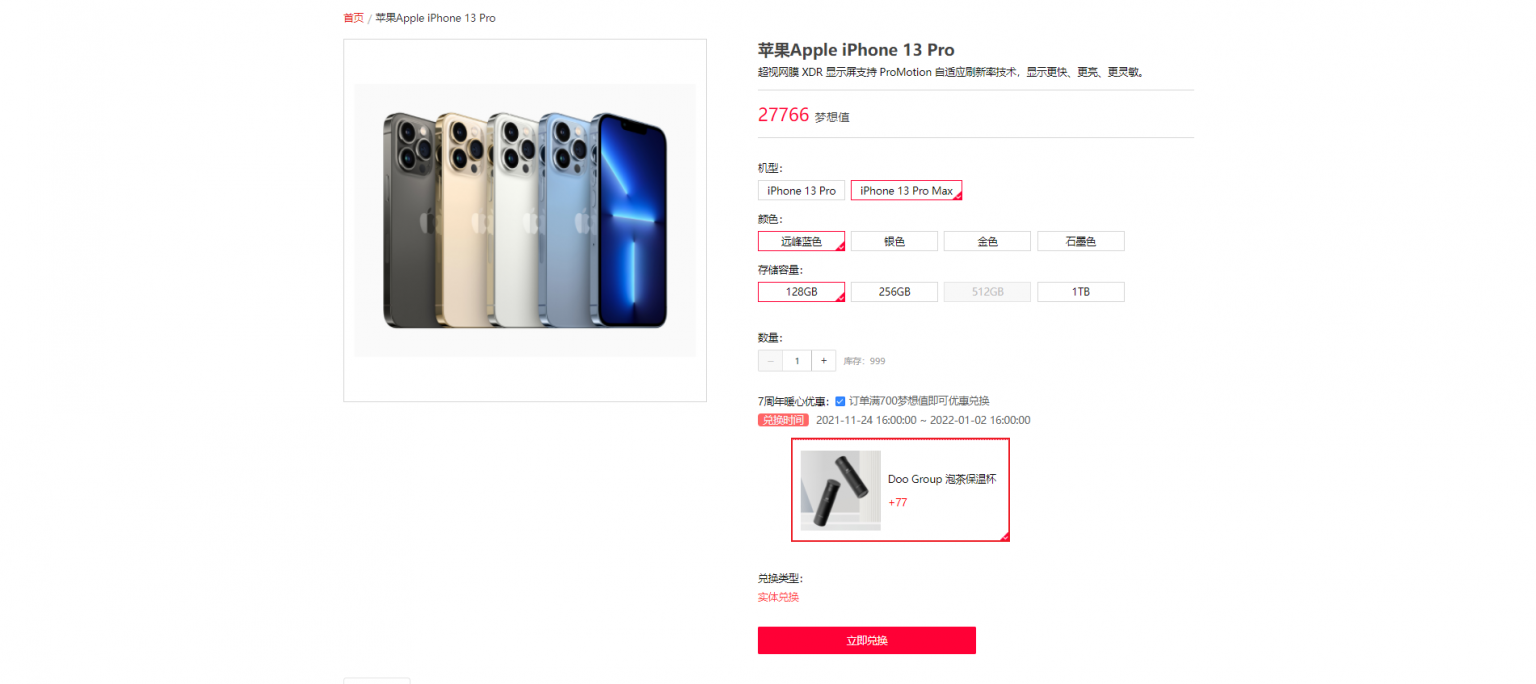Click the minus quantity button
Viewport: 1536px width, 684px height.
pos(770,361)
